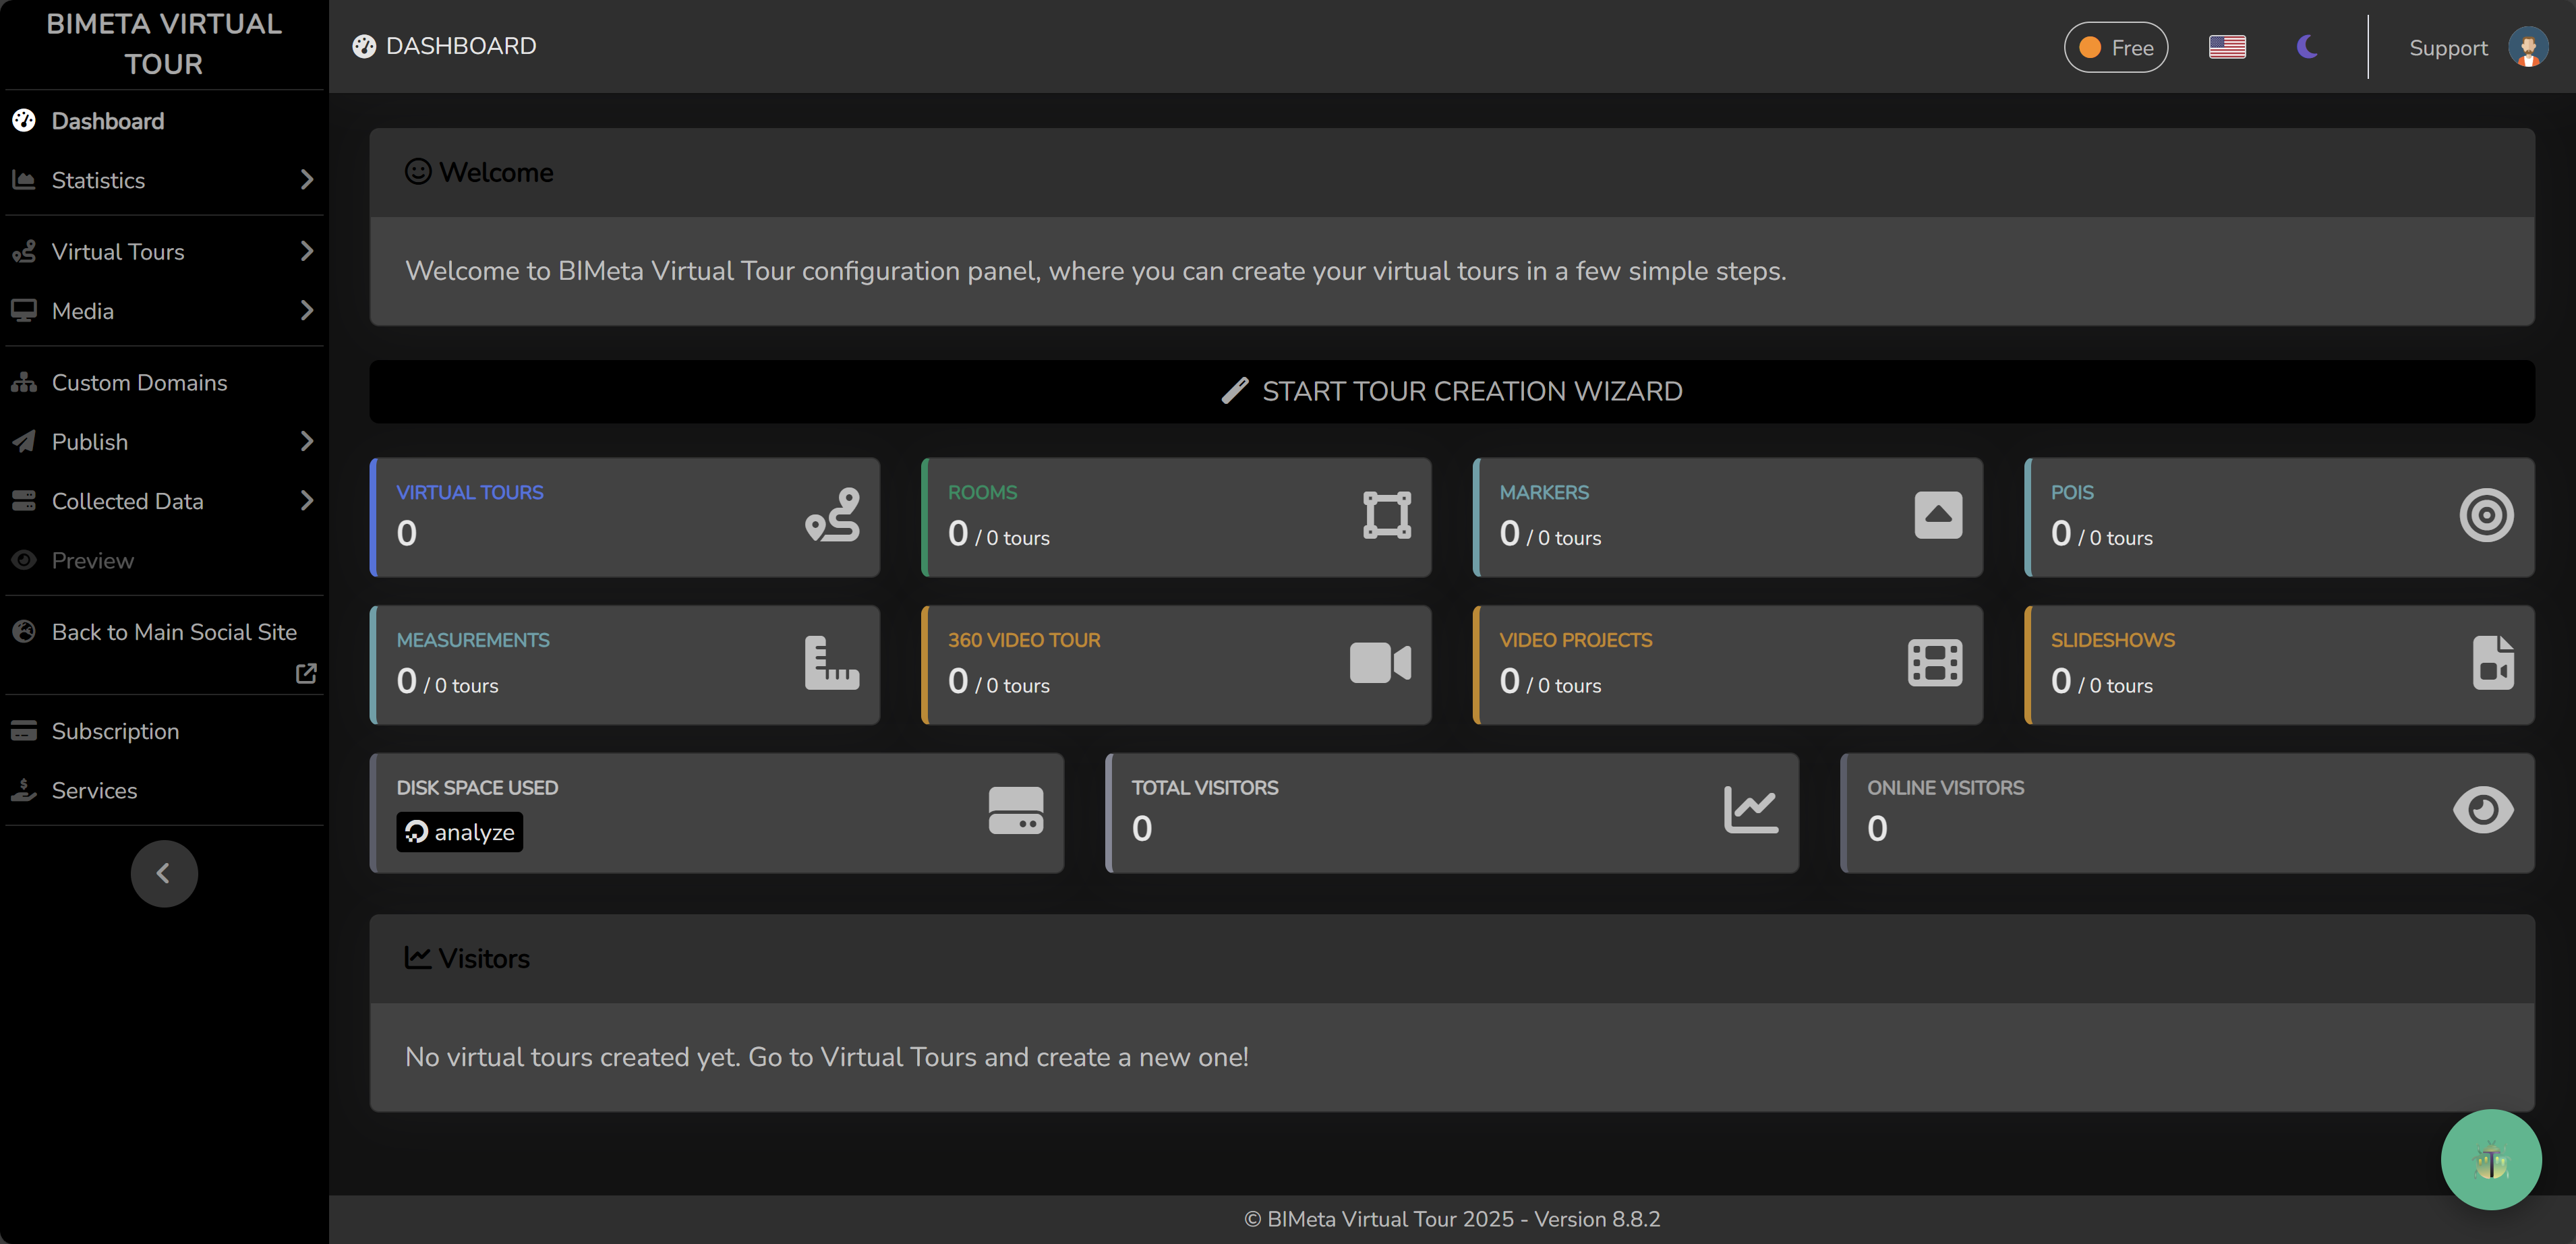
Task: Start the Tour Creation Wizard
Action: [1451, 391]
